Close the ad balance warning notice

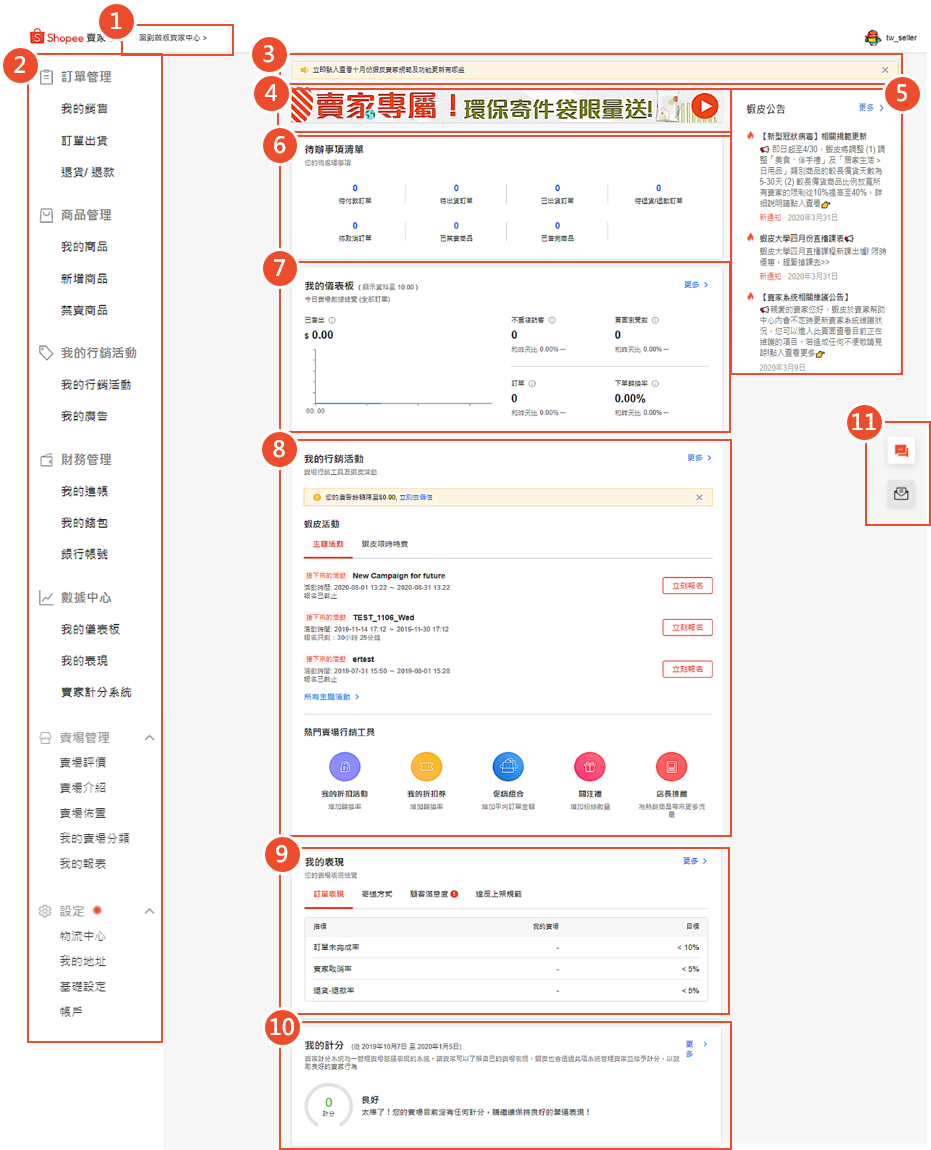pos(699,497)
